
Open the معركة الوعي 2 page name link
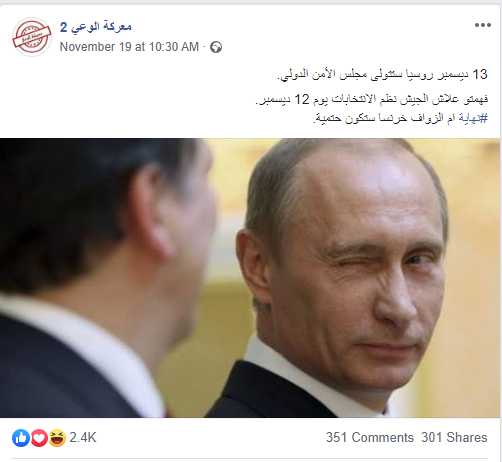click(x=96, y=27)
